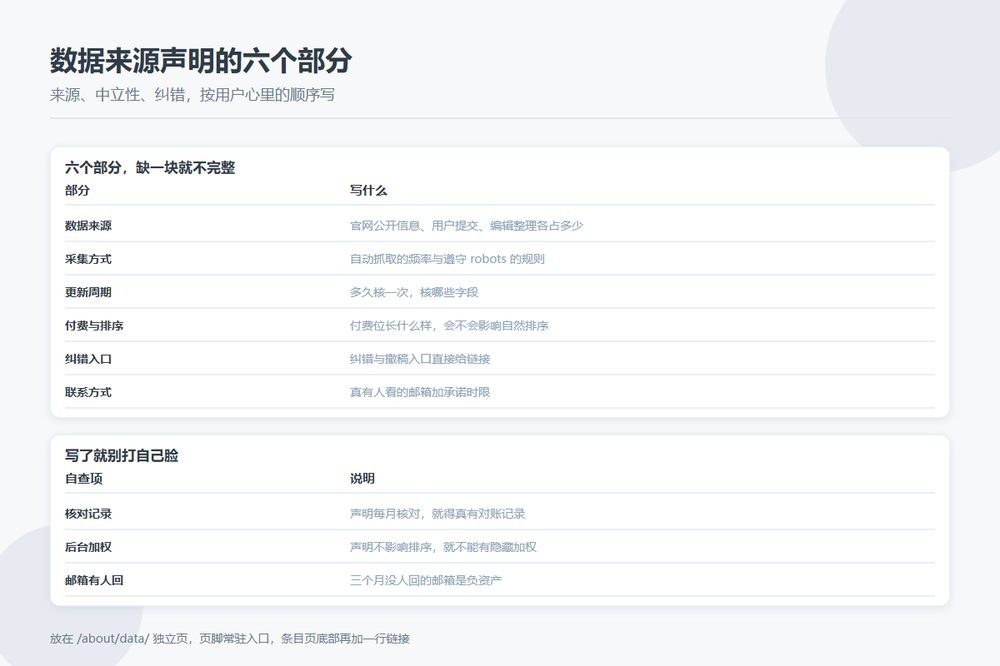Click the text 真有人看的邮箱加承诺时限
The width and height of the screenshot is (1000, 666).
point(420,392)
